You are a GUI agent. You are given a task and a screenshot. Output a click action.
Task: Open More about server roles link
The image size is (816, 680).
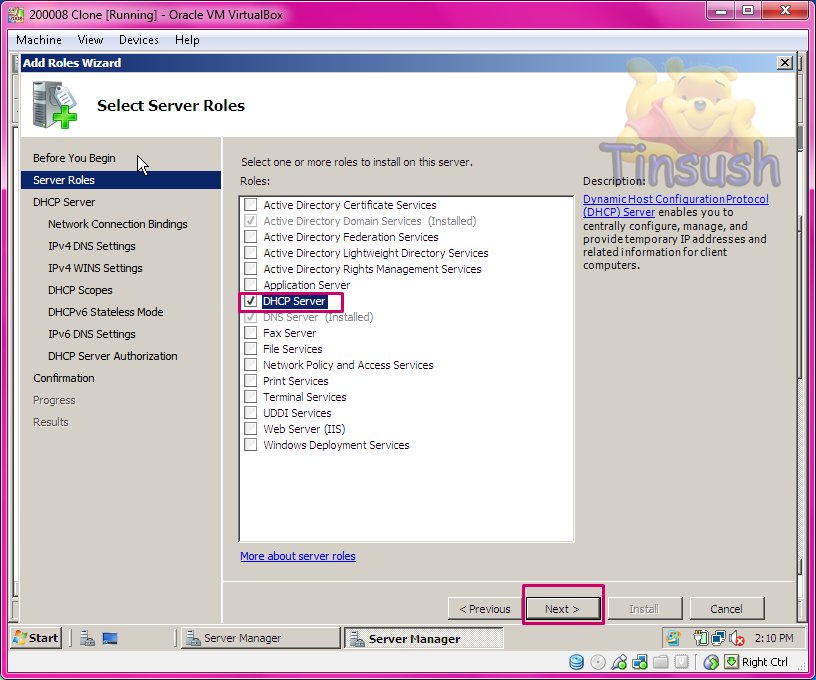(x=298, y=556)
